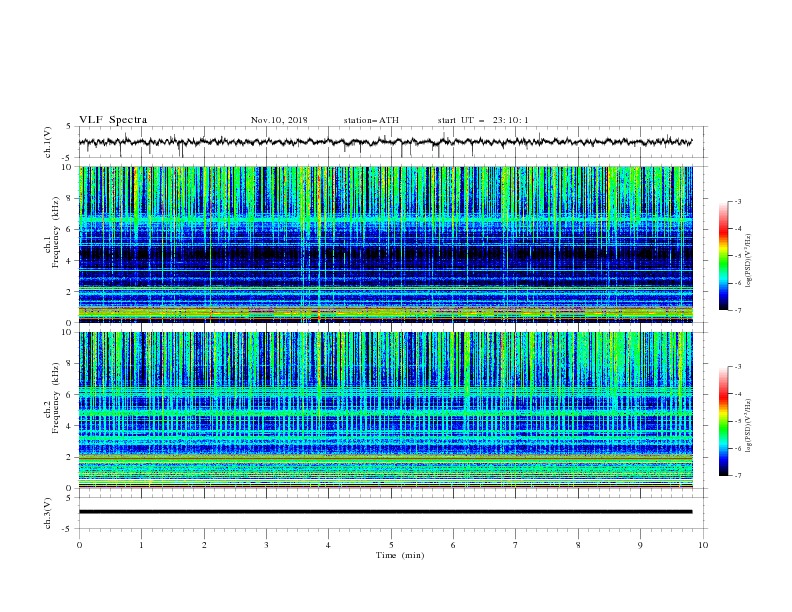This screenshot has height=612, width=792.
Task: Click the "Time (min)" axis label
Action: click(x=400, y=555)
